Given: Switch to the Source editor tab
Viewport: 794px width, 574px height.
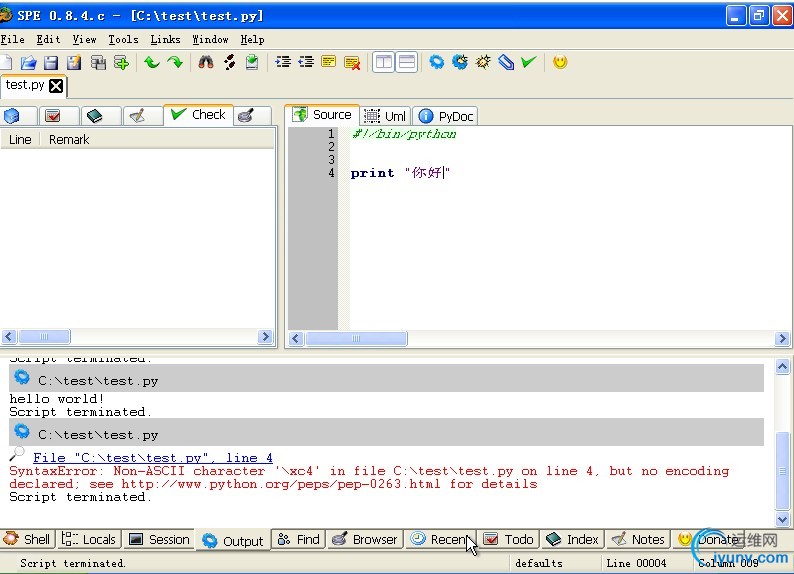Looking at the screenshot, I should click(322, 114).
